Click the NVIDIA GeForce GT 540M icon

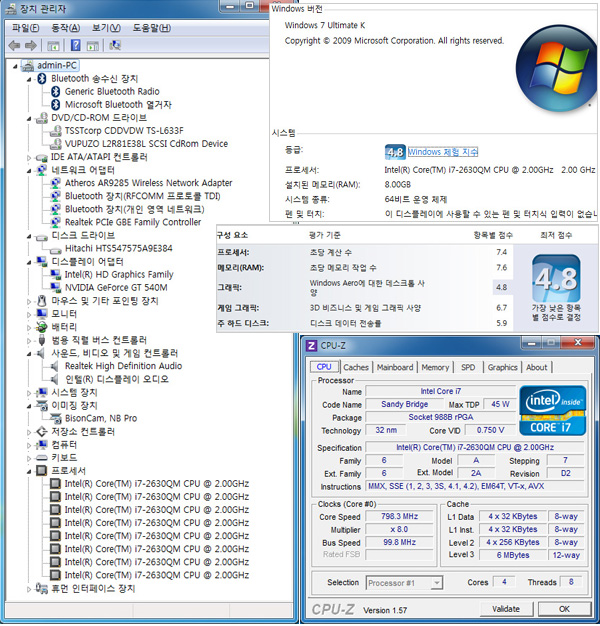click(55, 287)
